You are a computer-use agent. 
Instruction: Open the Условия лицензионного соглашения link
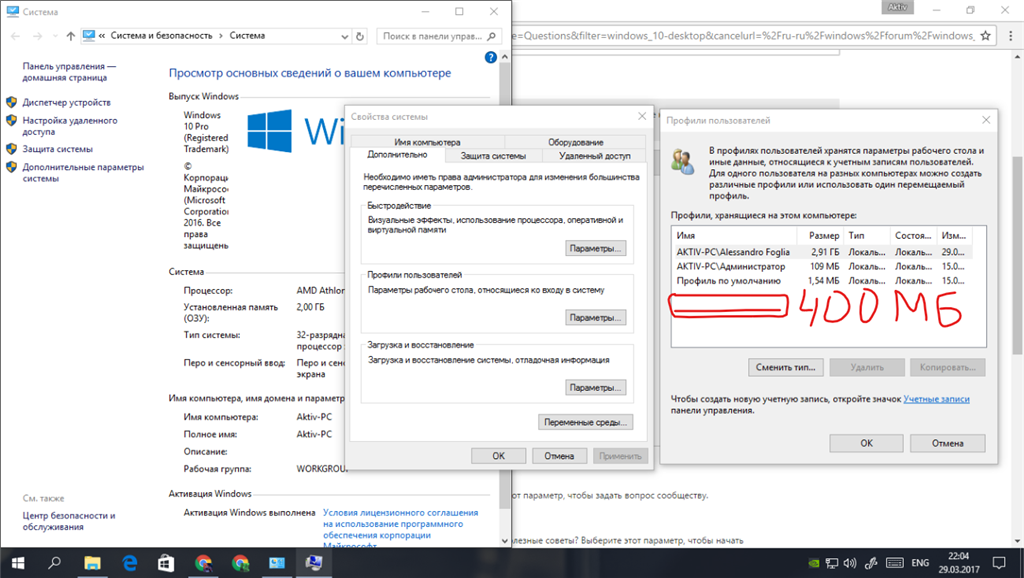pos(400,529)
